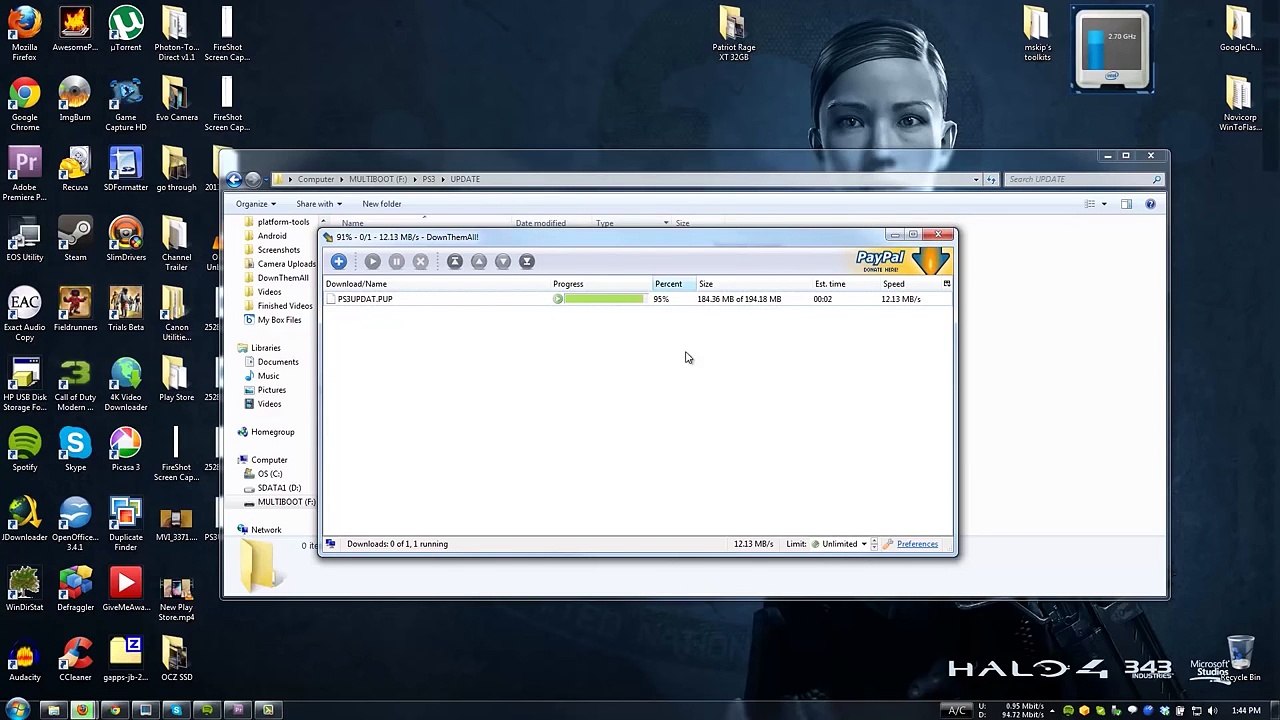Click MULTIBOOT (F:) in the address bar
Image resolution: width=1280 pixels, height=720 pixels.
point(378,179)
